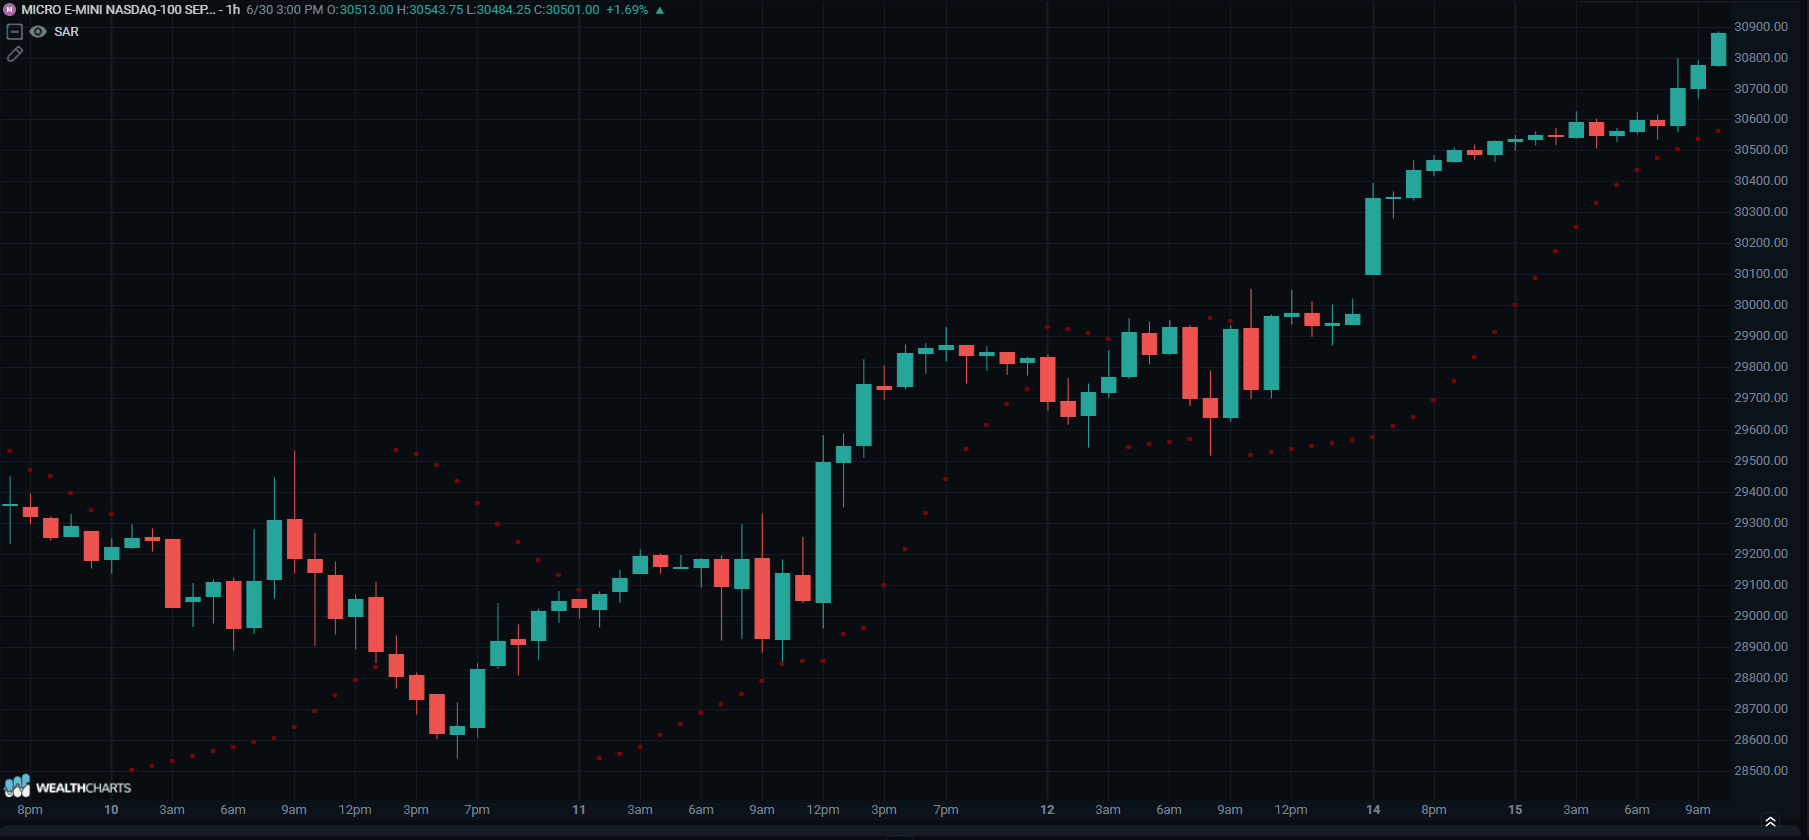The image size is (1809, 840).
Task: Open the MICRO E-MINI NASDAQ-100 symbol title
Action: pos(118,10)
